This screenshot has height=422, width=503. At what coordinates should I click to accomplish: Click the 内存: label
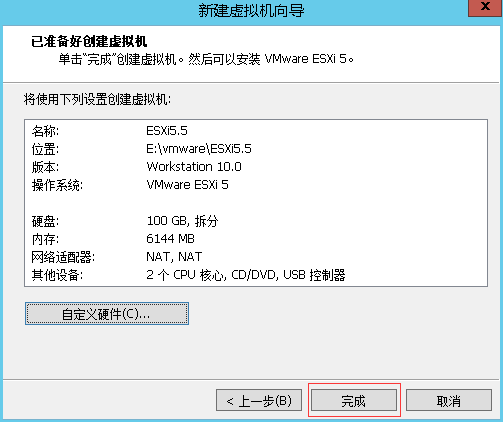(45, 239)
